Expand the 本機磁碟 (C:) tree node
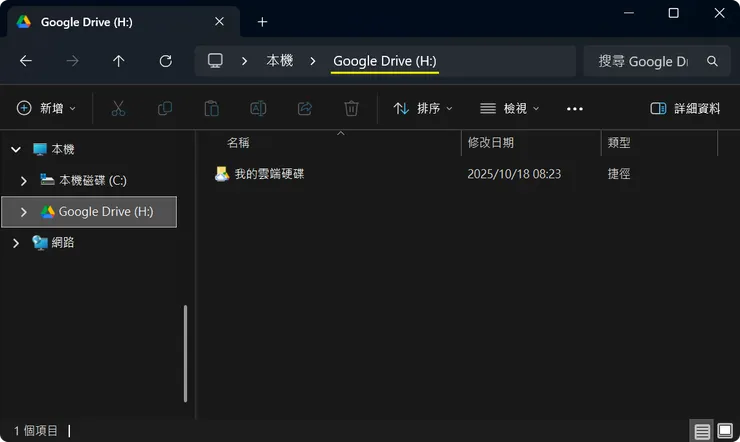 (24, 181)
